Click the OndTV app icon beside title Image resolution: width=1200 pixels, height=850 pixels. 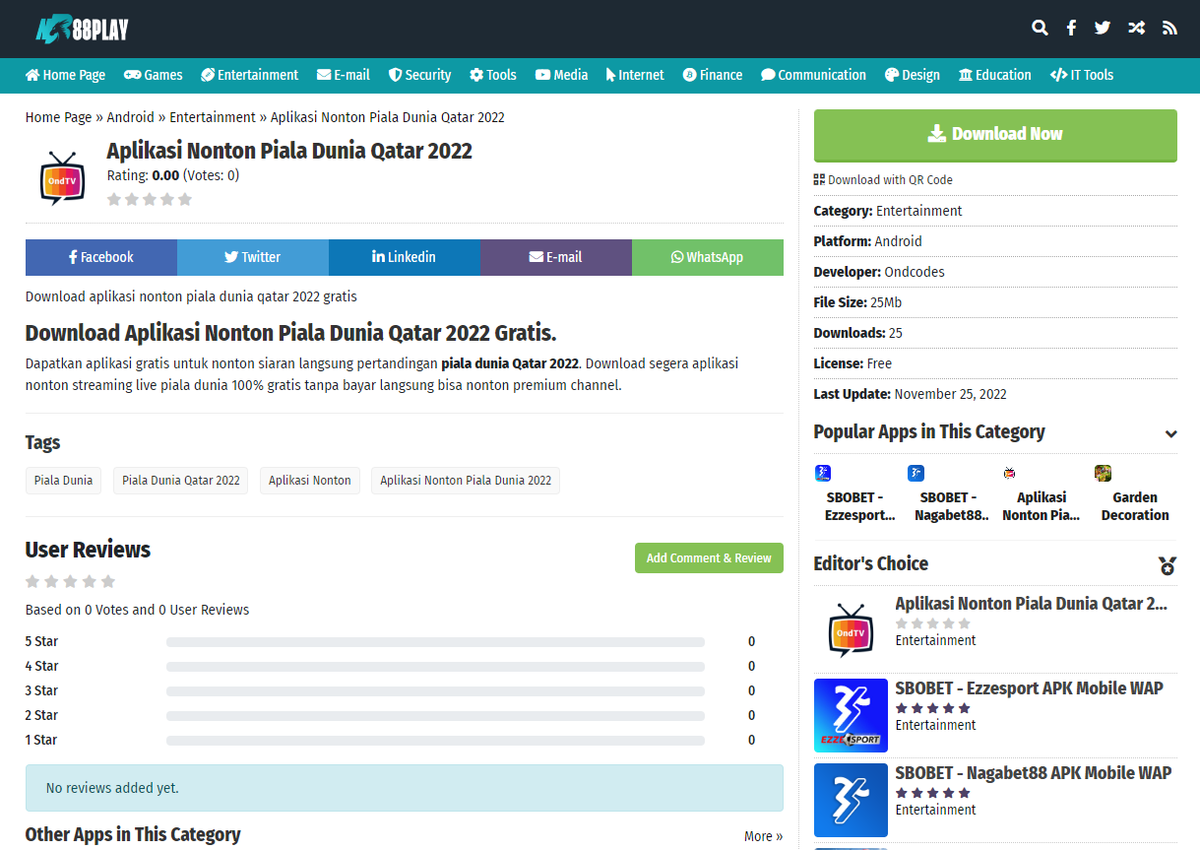coord(62,178)
